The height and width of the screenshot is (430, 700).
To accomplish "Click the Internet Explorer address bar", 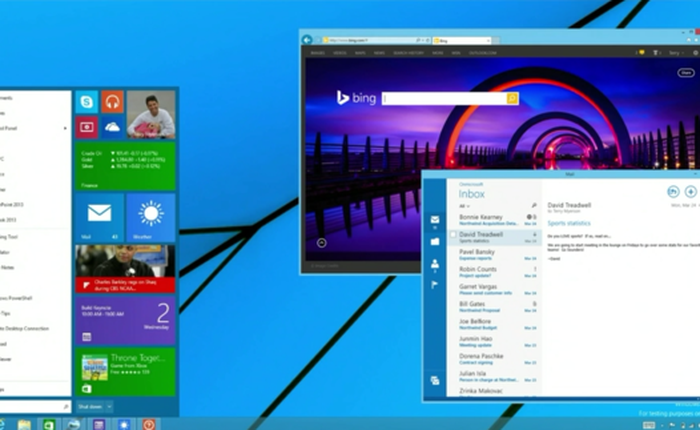I will tap(376, 40).
